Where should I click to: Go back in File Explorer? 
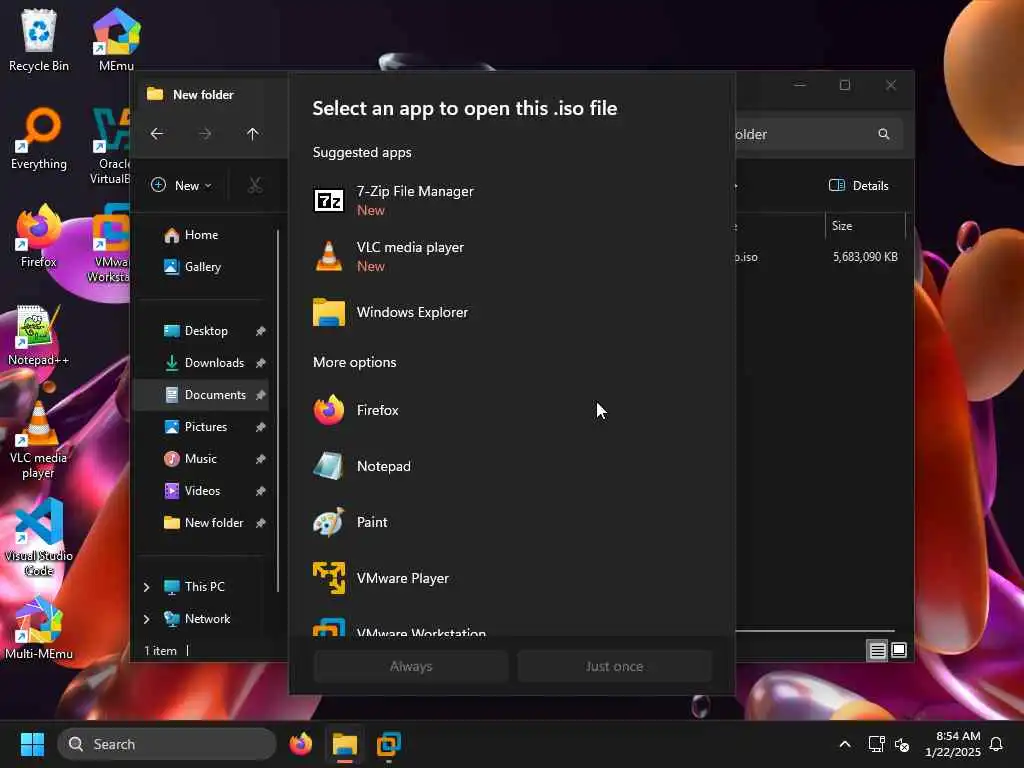click(x=157, y=134)
